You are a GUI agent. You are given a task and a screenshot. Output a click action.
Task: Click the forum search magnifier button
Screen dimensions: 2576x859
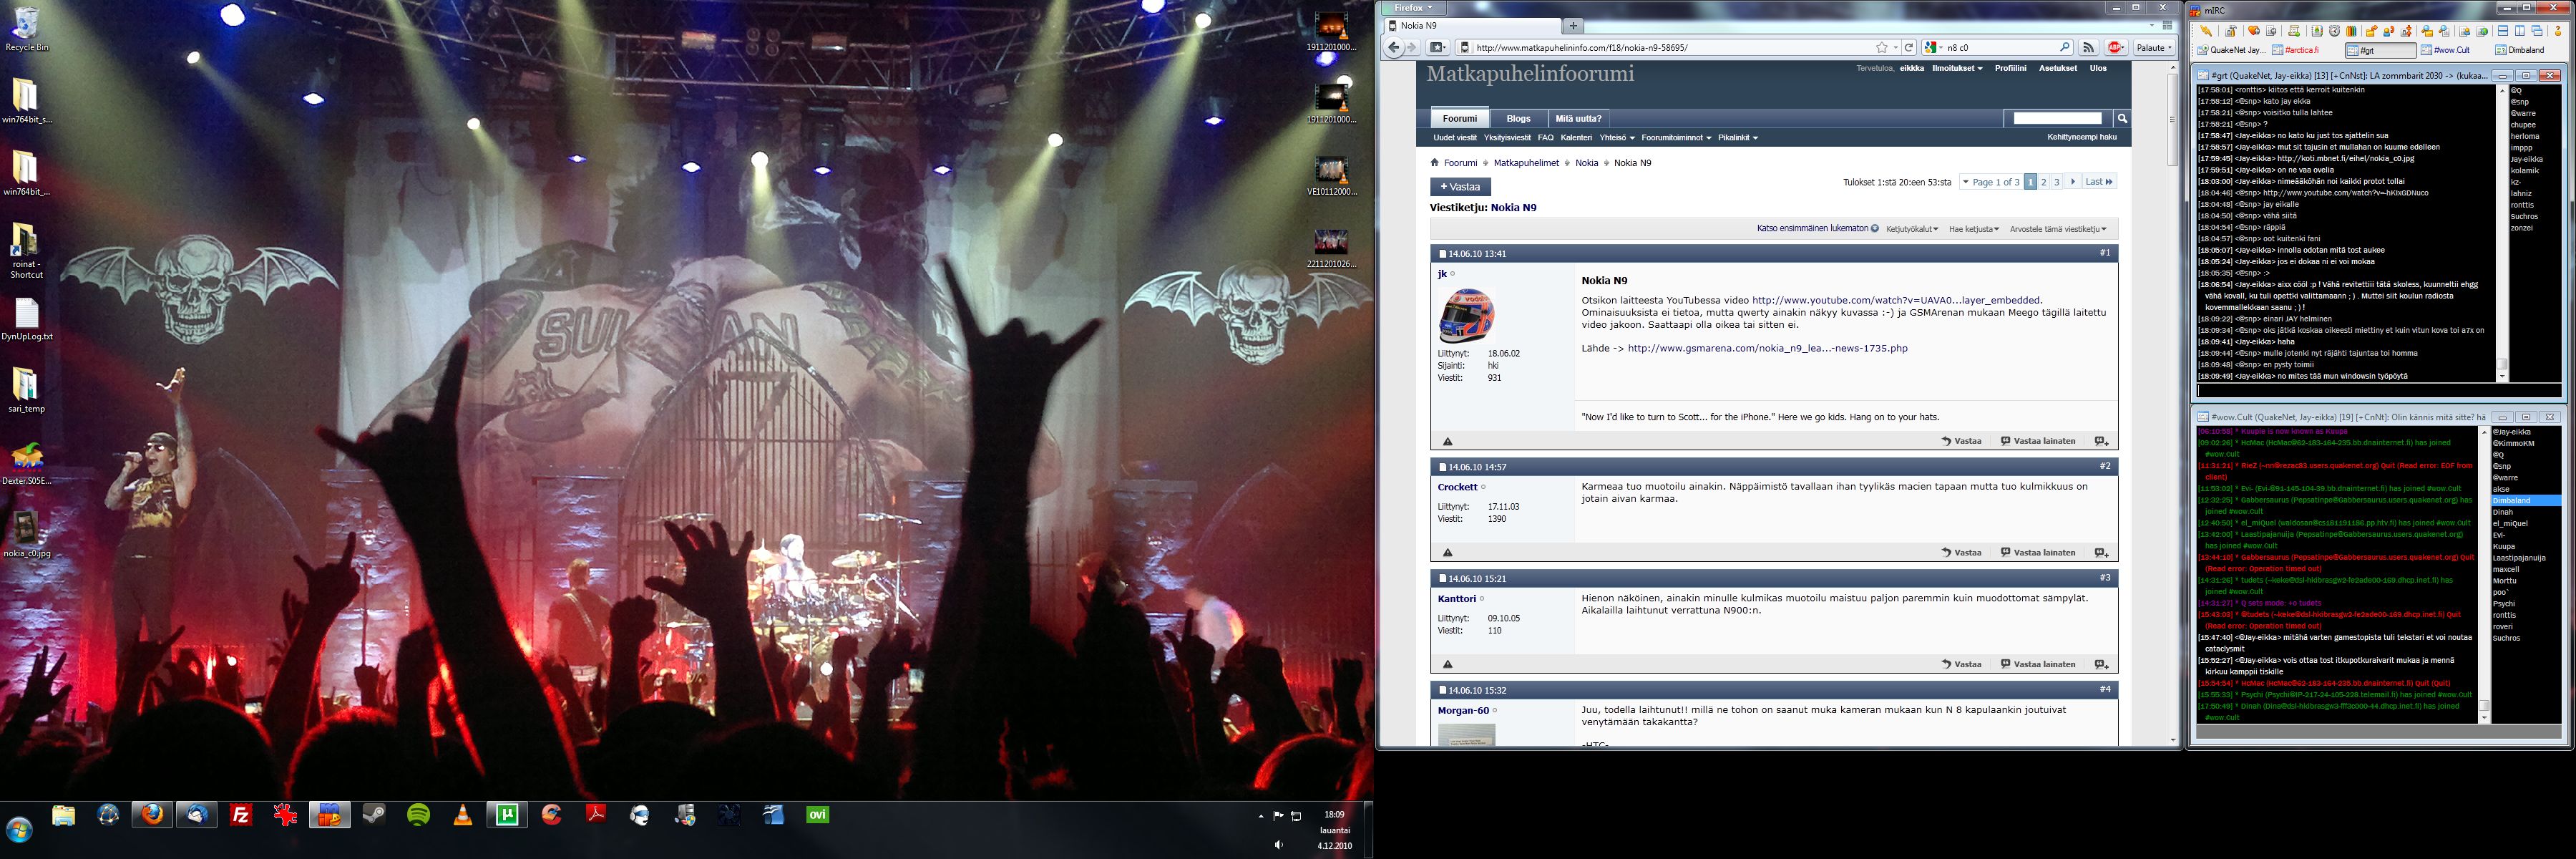(x=2122, y=118)
